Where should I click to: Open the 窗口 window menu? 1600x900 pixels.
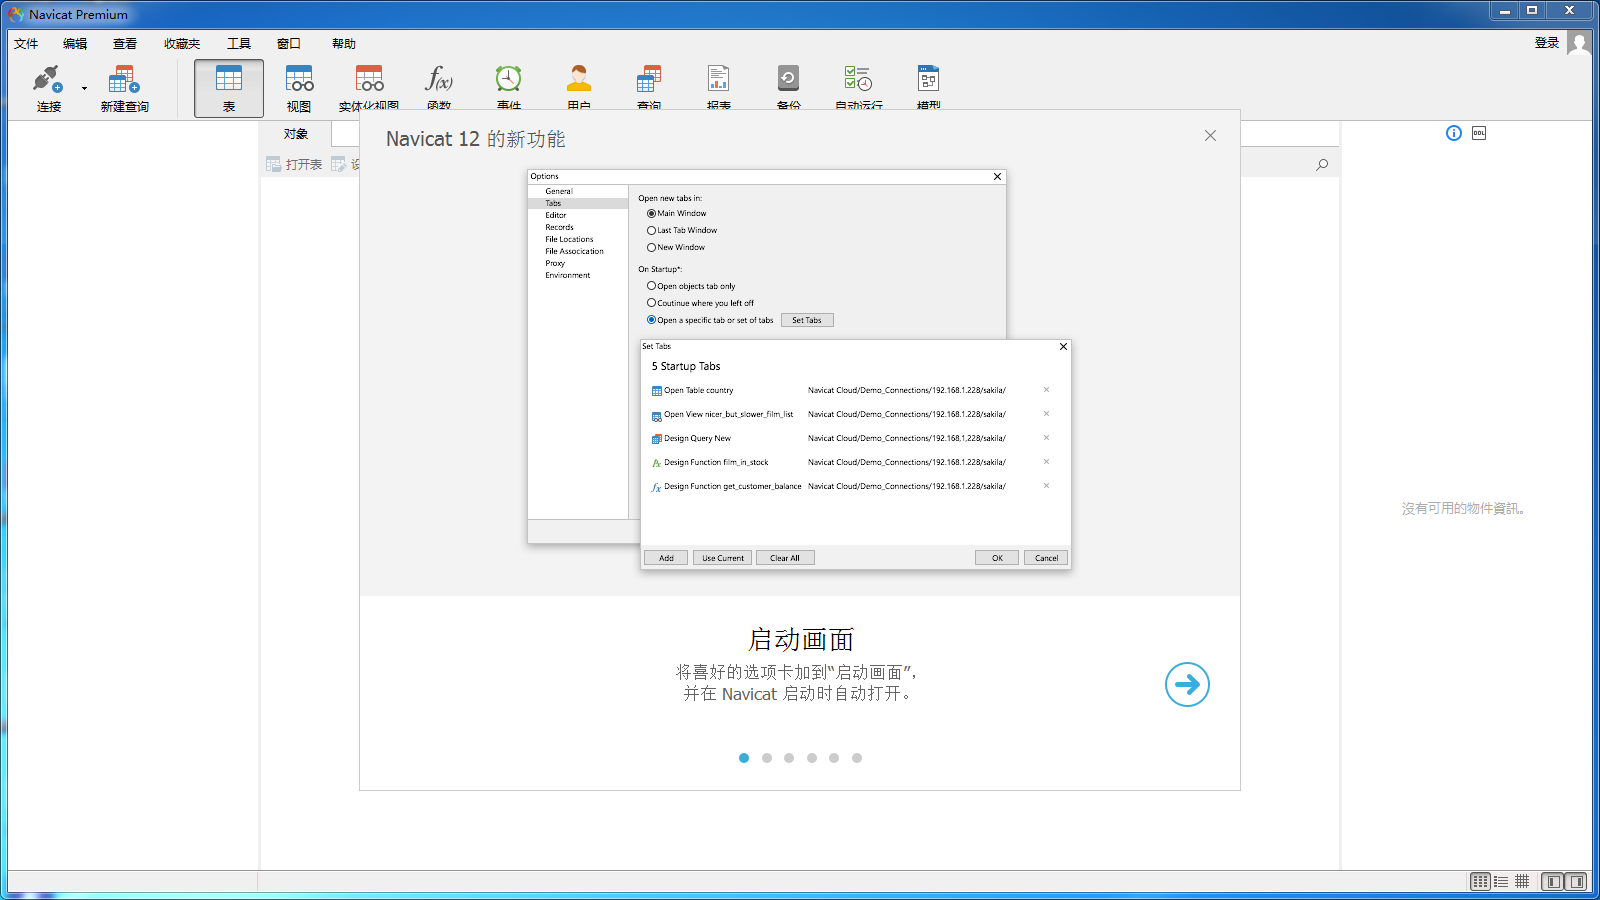pyautogui.click(x=289, y=43)
